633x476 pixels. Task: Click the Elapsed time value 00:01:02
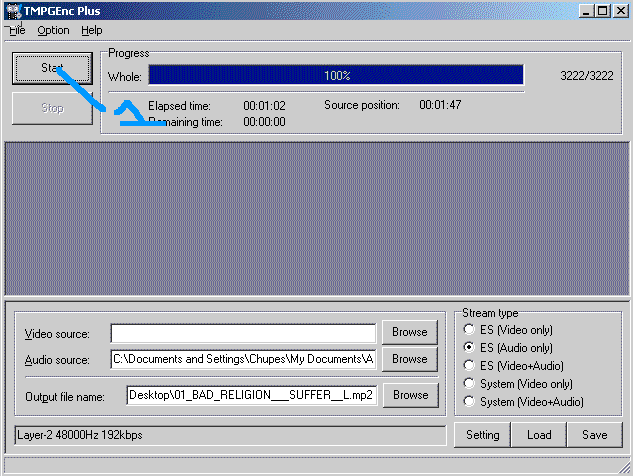click(264, 106)
